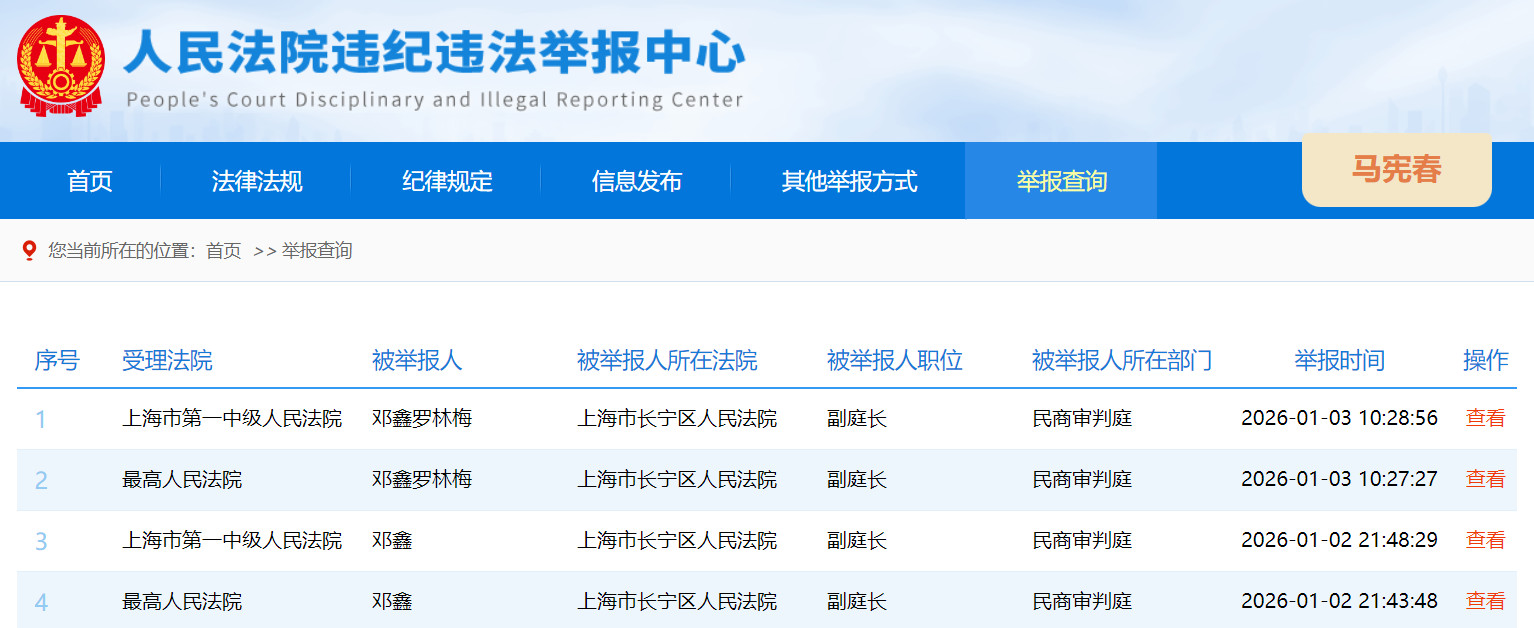Click the red location pin icon
The image size is (1534, 628).
pos(28,250)
